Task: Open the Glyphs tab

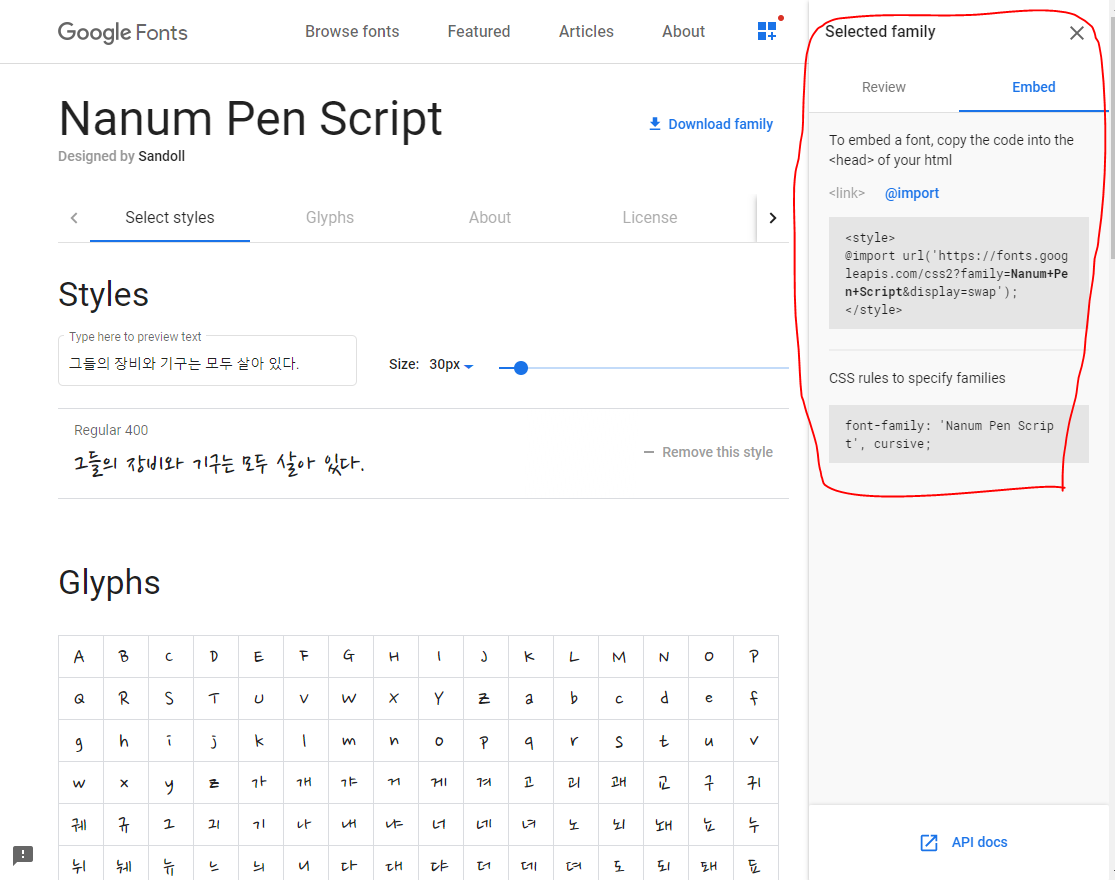Action: tap(330, 218)
